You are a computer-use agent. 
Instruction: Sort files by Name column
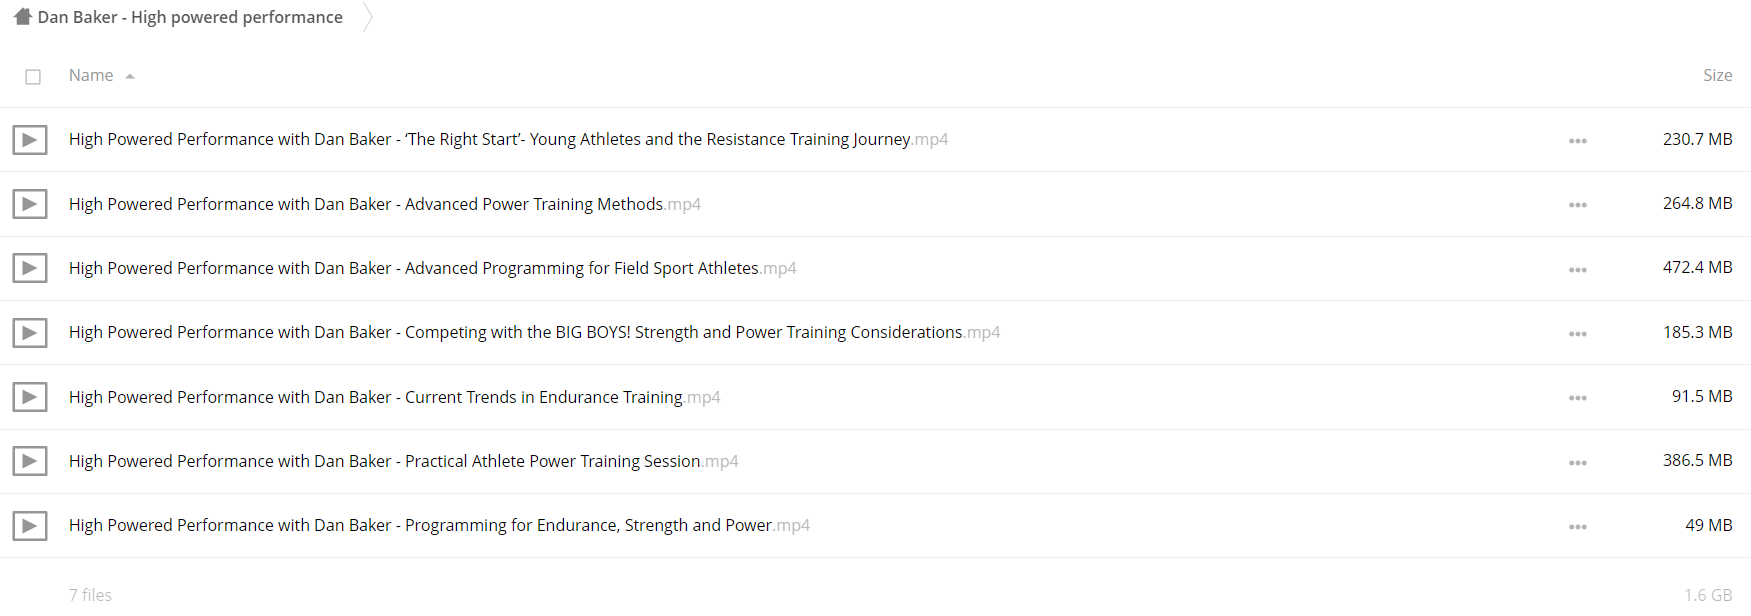(x=91, y=75)
